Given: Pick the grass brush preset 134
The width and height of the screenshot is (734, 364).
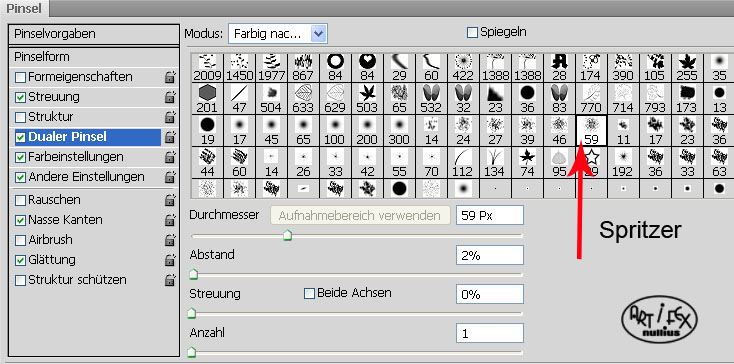Looking at the screenshot, I should click(495, 163).
